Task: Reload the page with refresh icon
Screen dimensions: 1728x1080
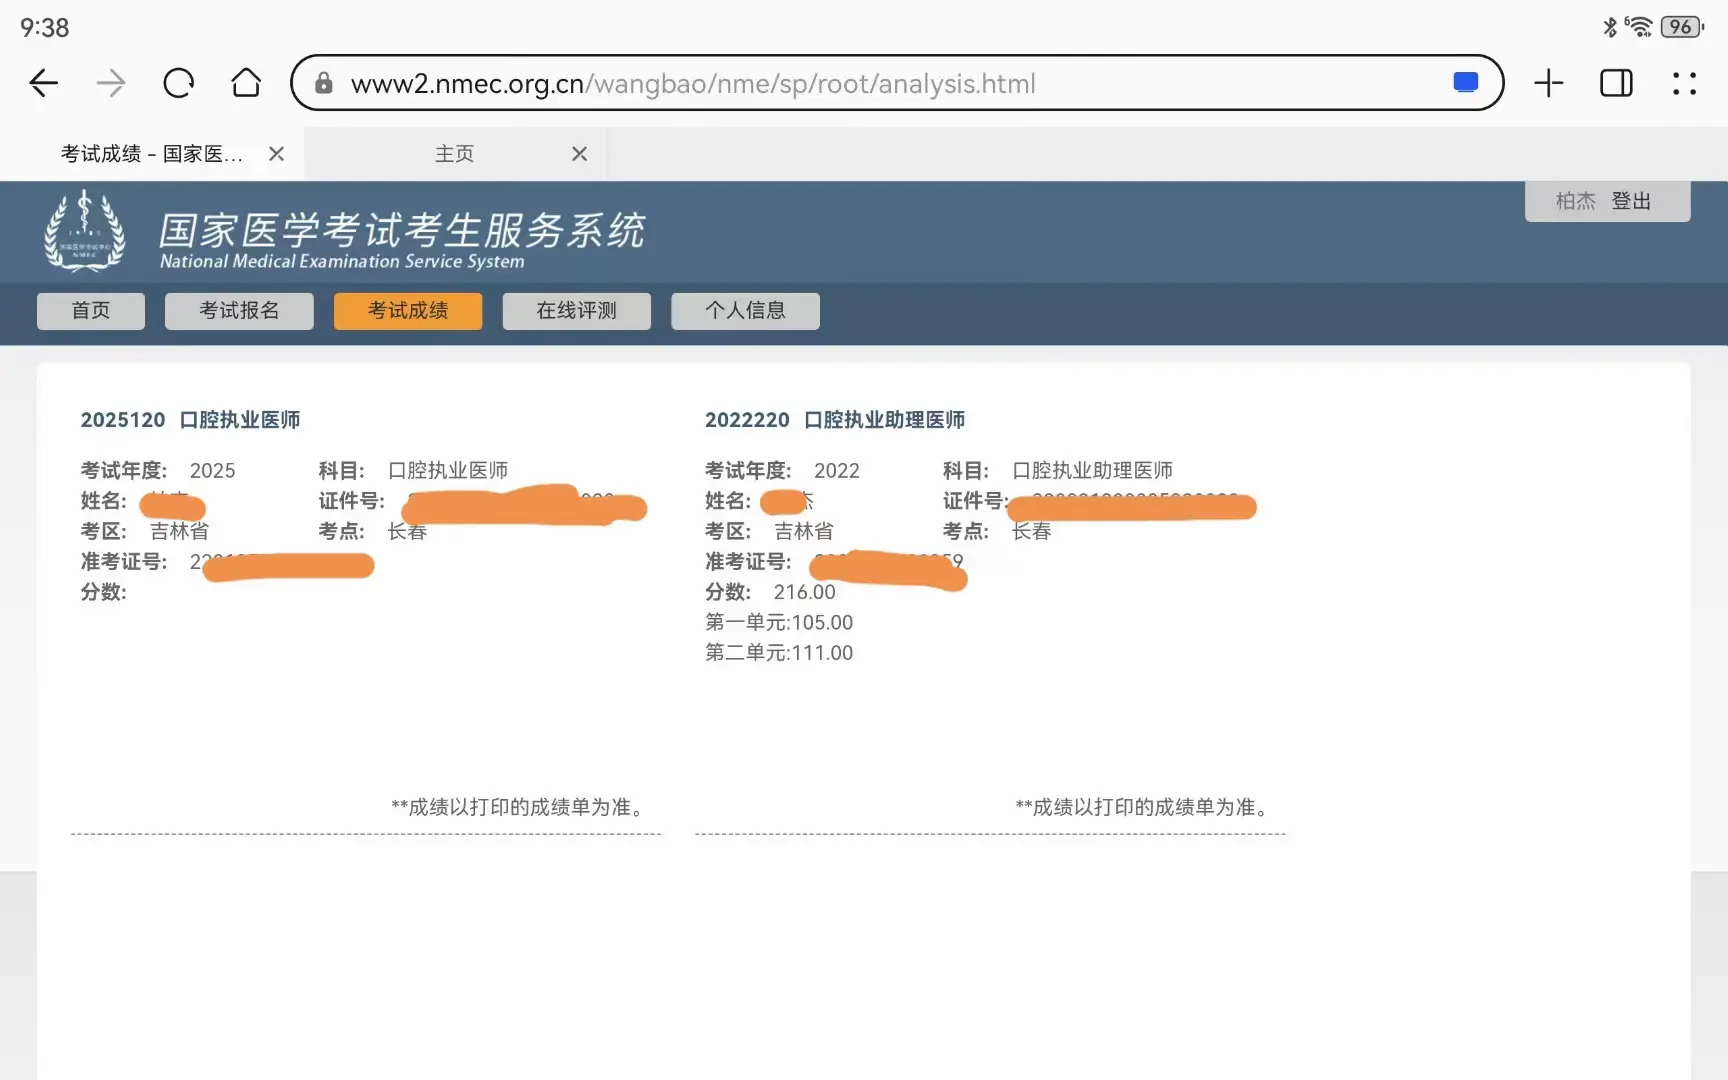Action: 178,83
